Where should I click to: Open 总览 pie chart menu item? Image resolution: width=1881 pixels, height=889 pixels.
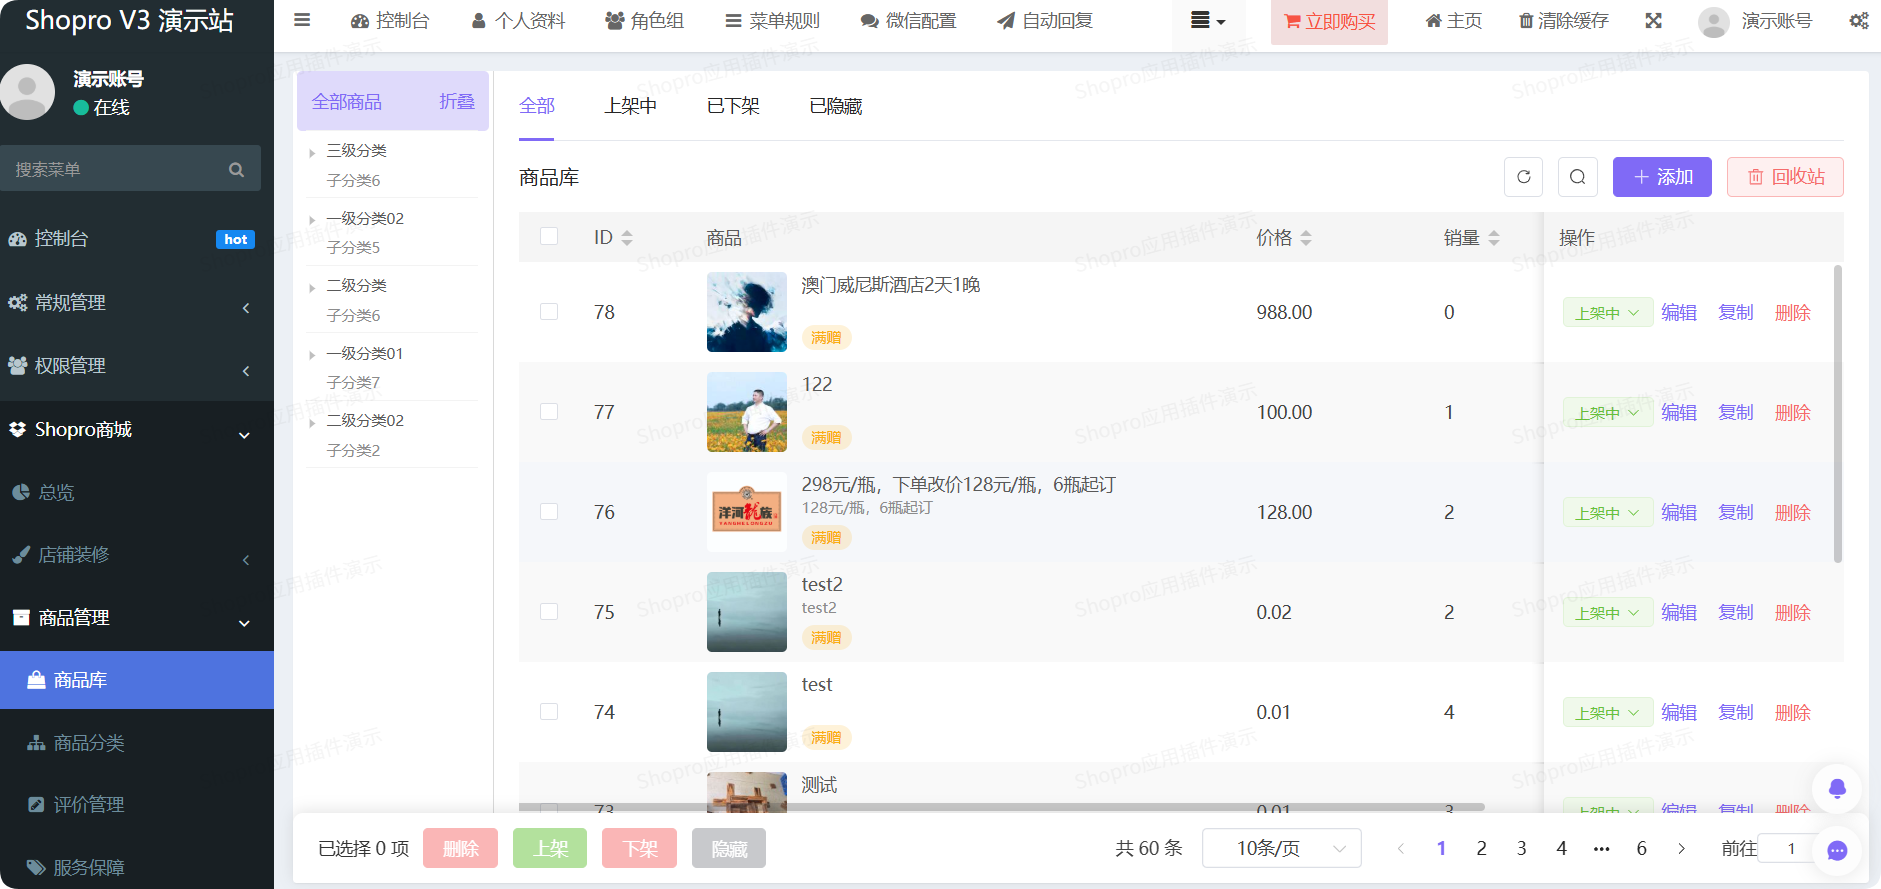(137, 493)
